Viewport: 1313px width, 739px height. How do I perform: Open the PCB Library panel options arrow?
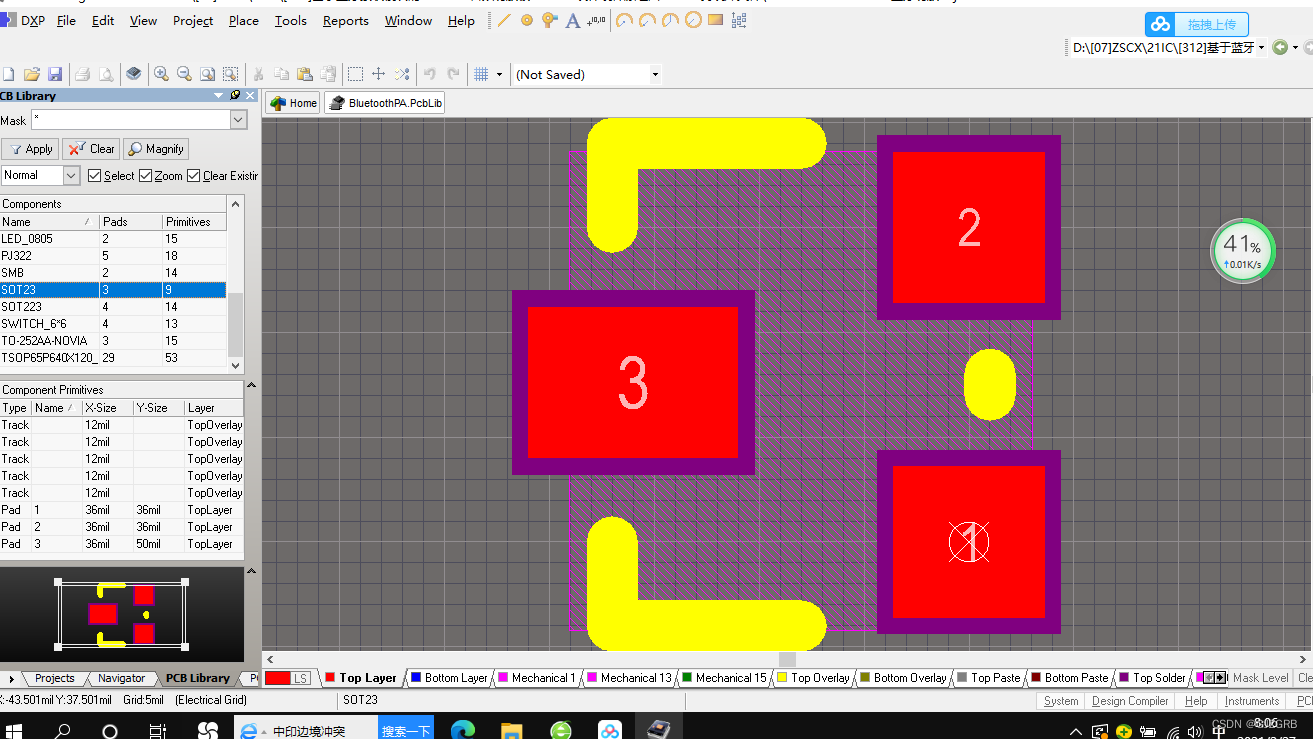(219, 96)
